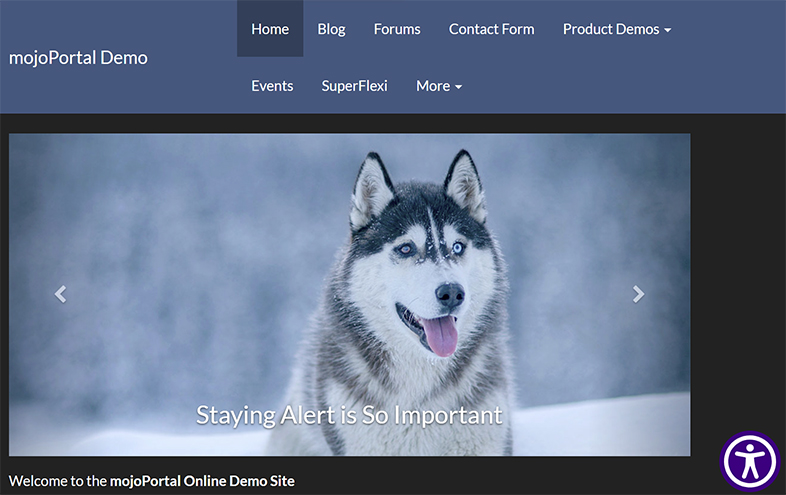Screen dimensions: 786x495
Task: Select the Home nav item
Action: tap(270, 29)
